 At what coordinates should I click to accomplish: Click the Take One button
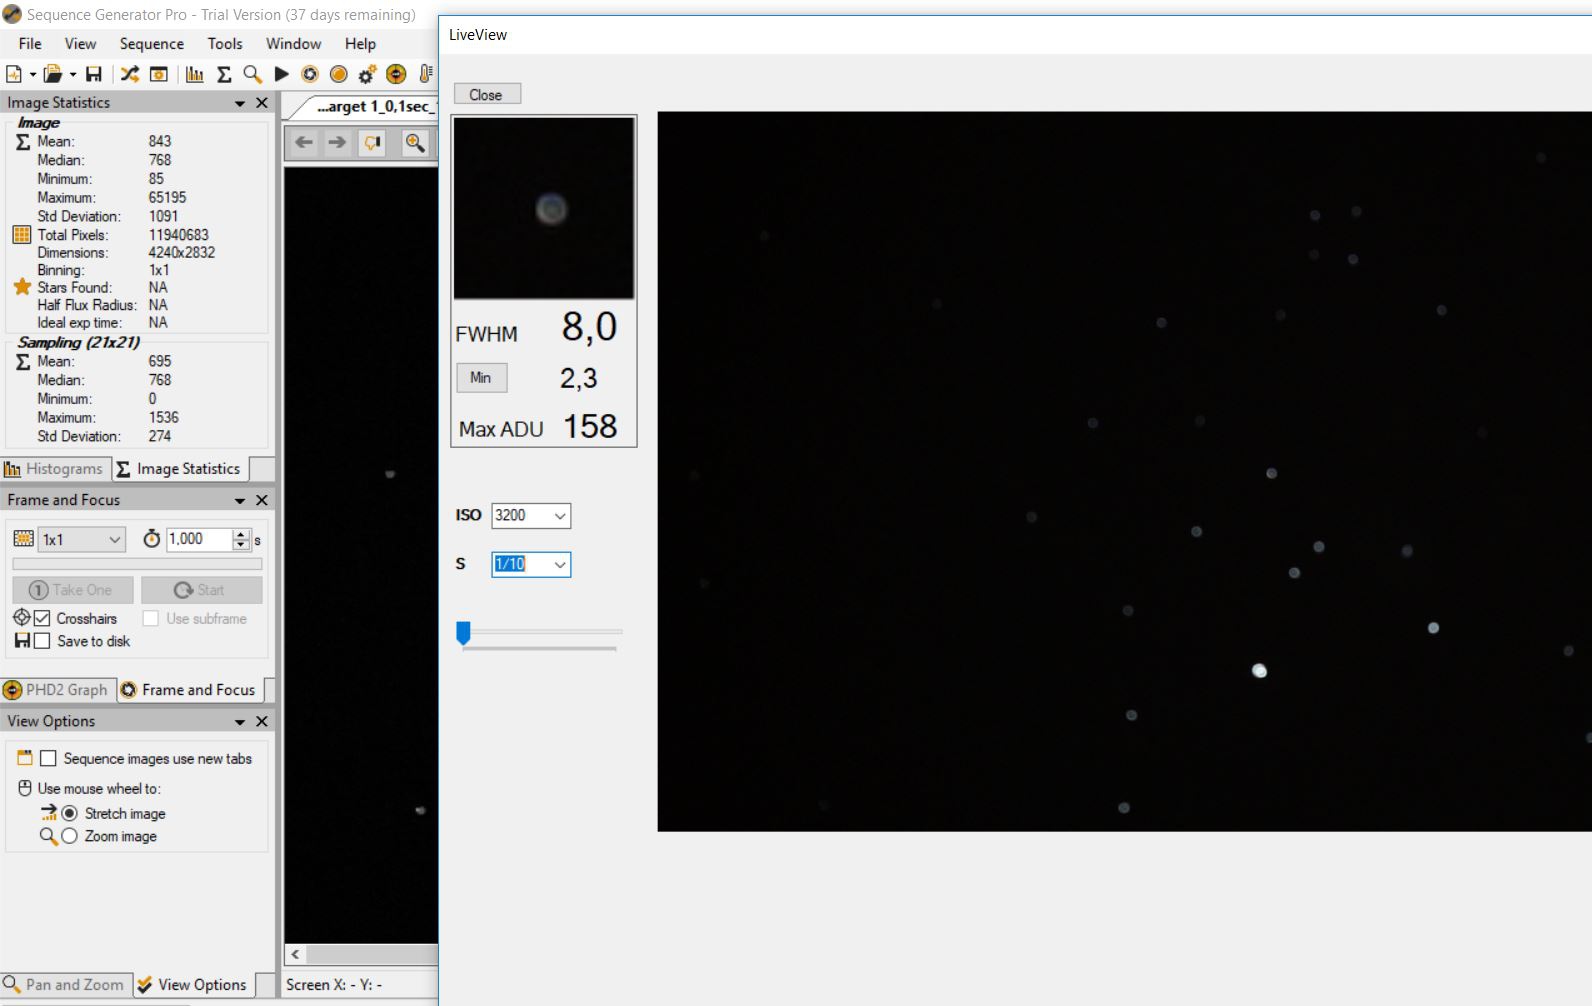click(x=73, y=590)
